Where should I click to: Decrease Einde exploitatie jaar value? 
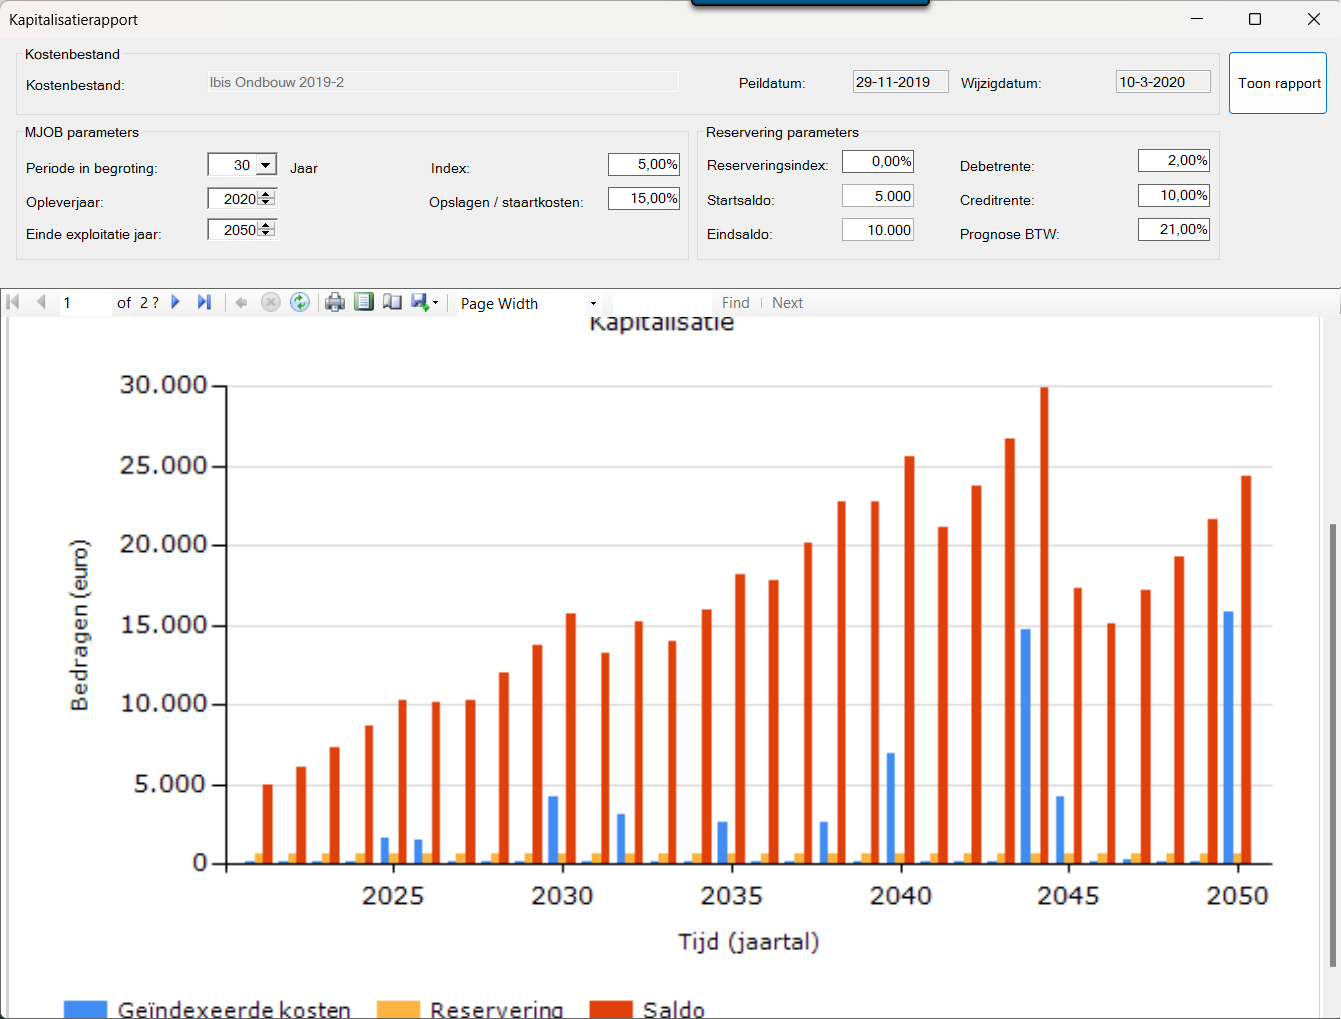coord(266,233)
